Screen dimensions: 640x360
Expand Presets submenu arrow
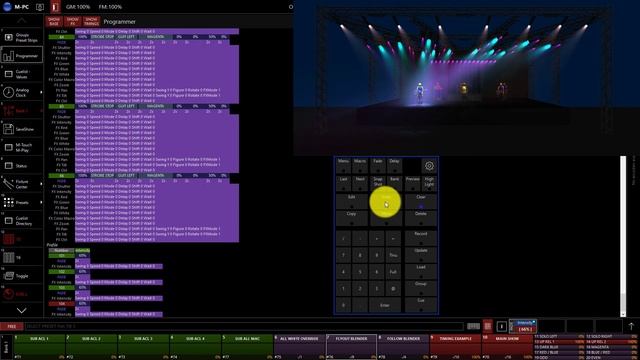pos(41,202)
